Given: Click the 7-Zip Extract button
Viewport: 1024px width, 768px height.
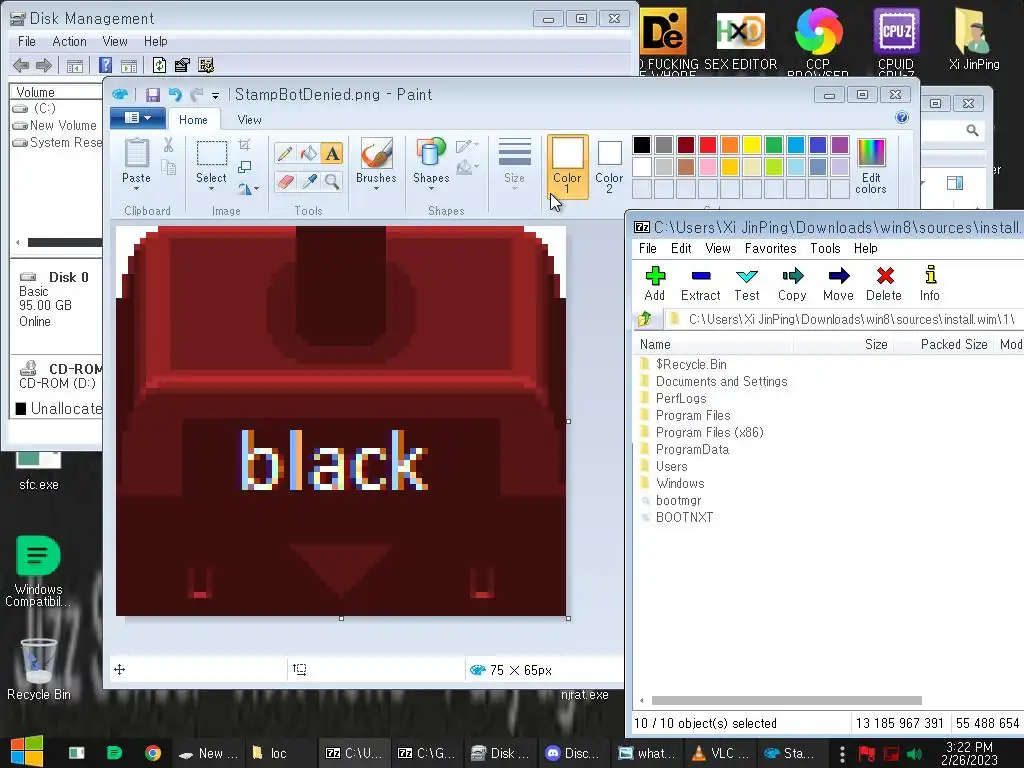Looking at the screenshot, I should click(x=701, y=284).
